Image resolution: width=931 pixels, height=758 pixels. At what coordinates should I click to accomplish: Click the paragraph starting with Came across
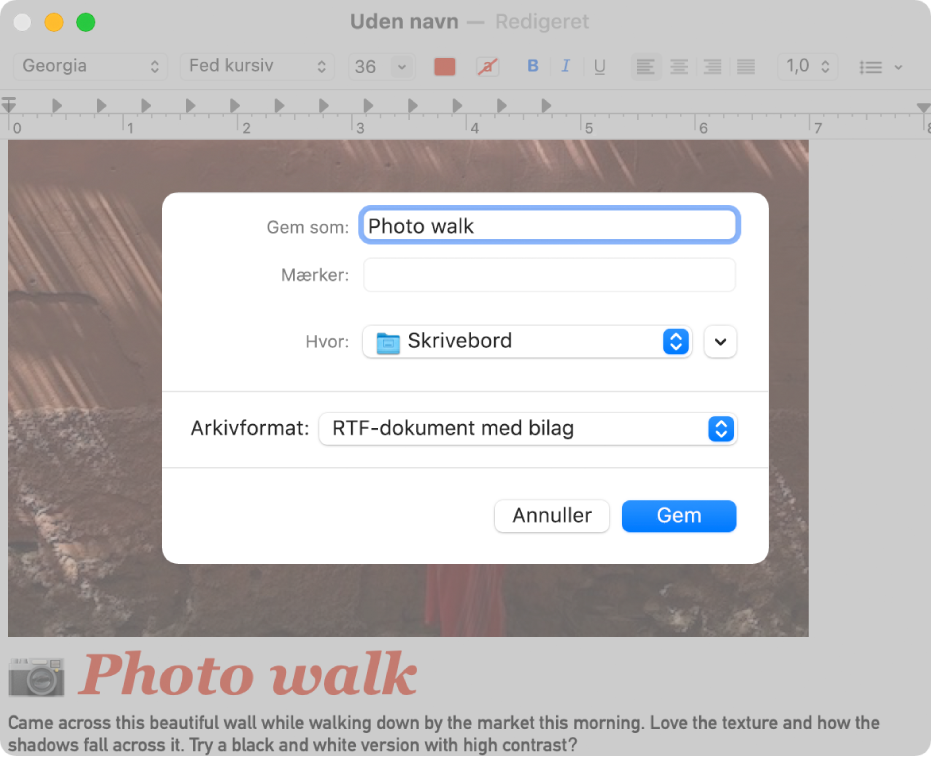tap(444, 734)
